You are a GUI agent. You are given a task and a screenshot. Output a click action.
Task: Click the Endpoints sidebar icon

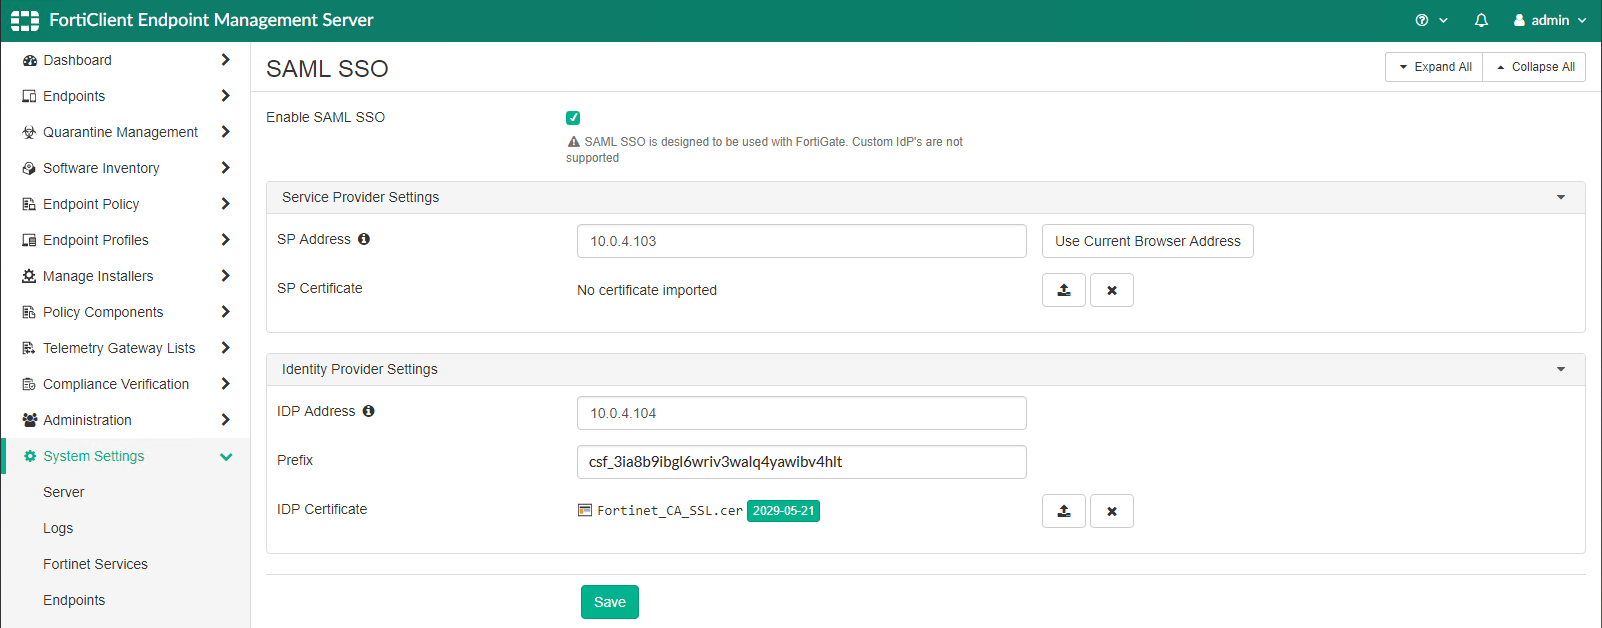29,96
